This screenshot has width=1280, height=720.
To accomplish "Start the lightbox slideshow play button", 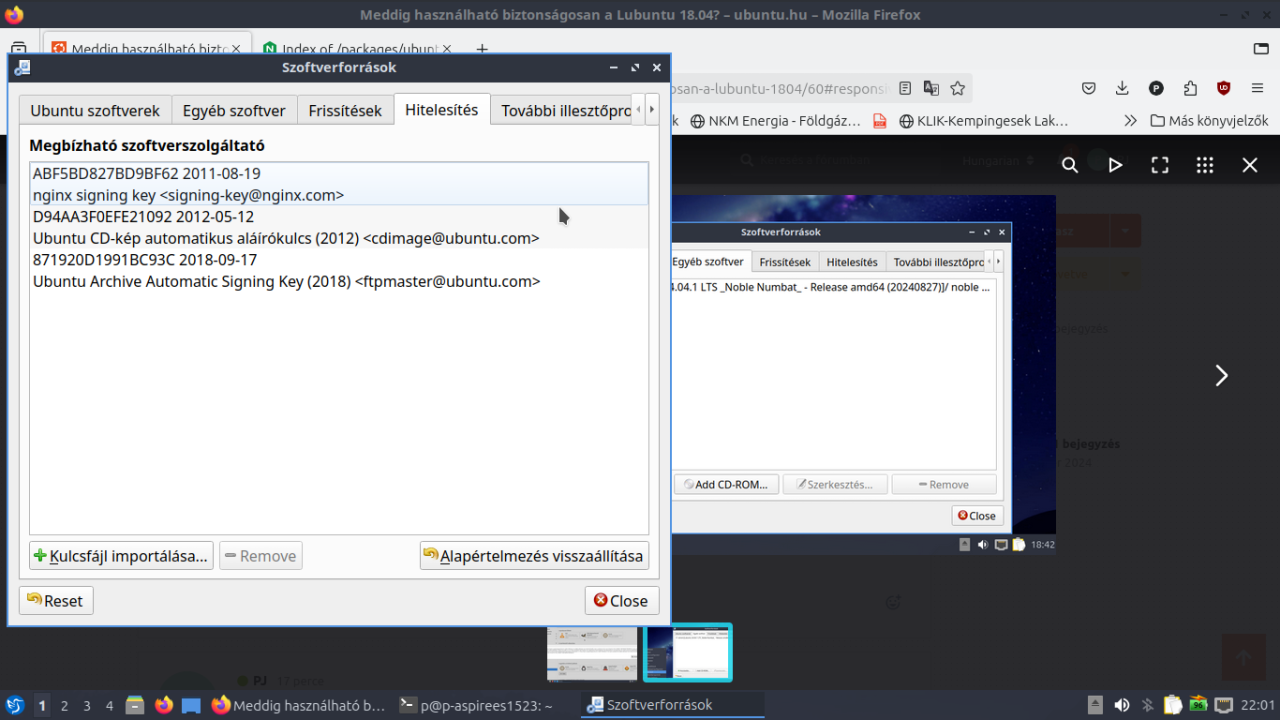I will click(x=1115, y=165).
